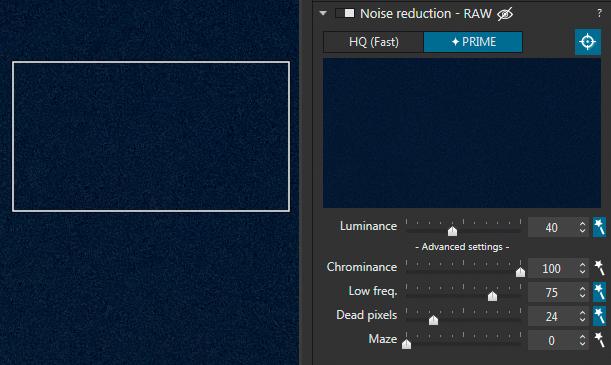Click the Low freq. value field showing 75

click(551, 293)
